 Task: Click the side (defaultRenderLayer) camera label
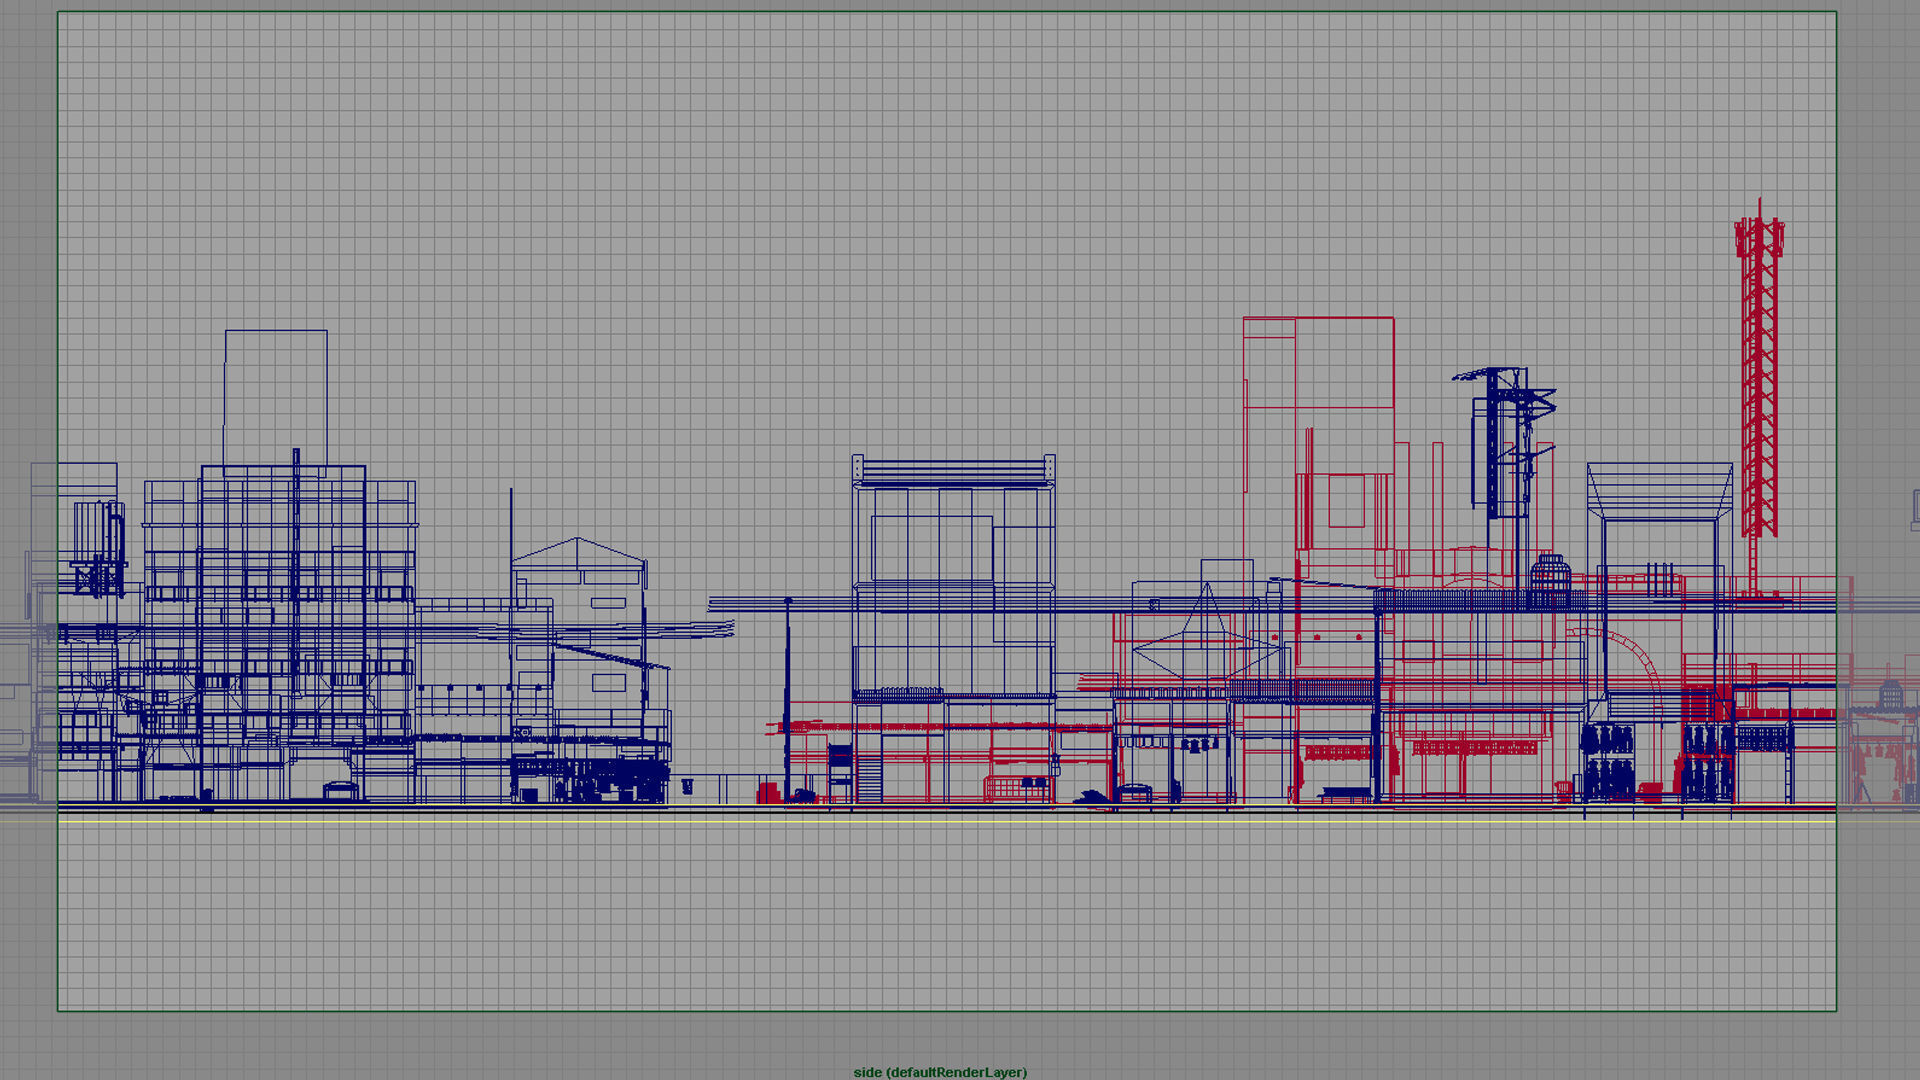tap(939, 1072)
